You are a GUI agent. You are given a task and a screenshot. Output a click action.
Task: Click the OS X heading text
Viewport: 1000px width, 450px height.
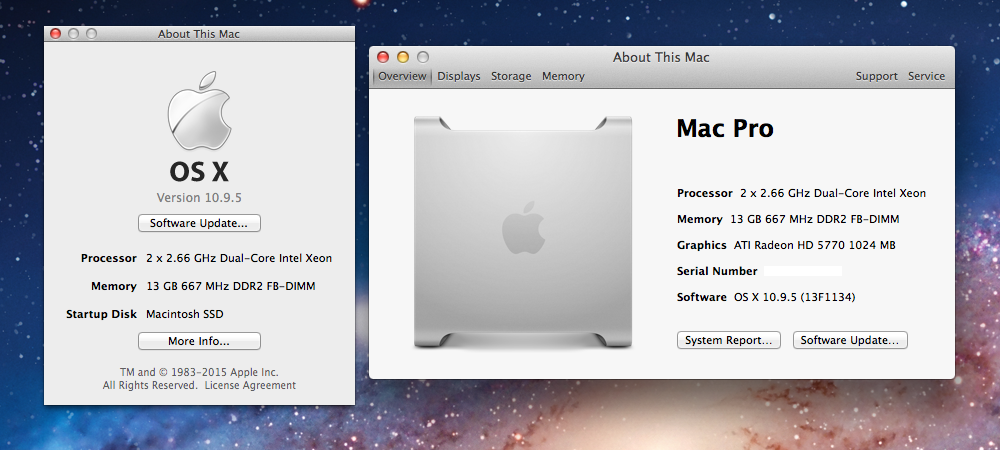pyautogui.click(x=199, y=172)
